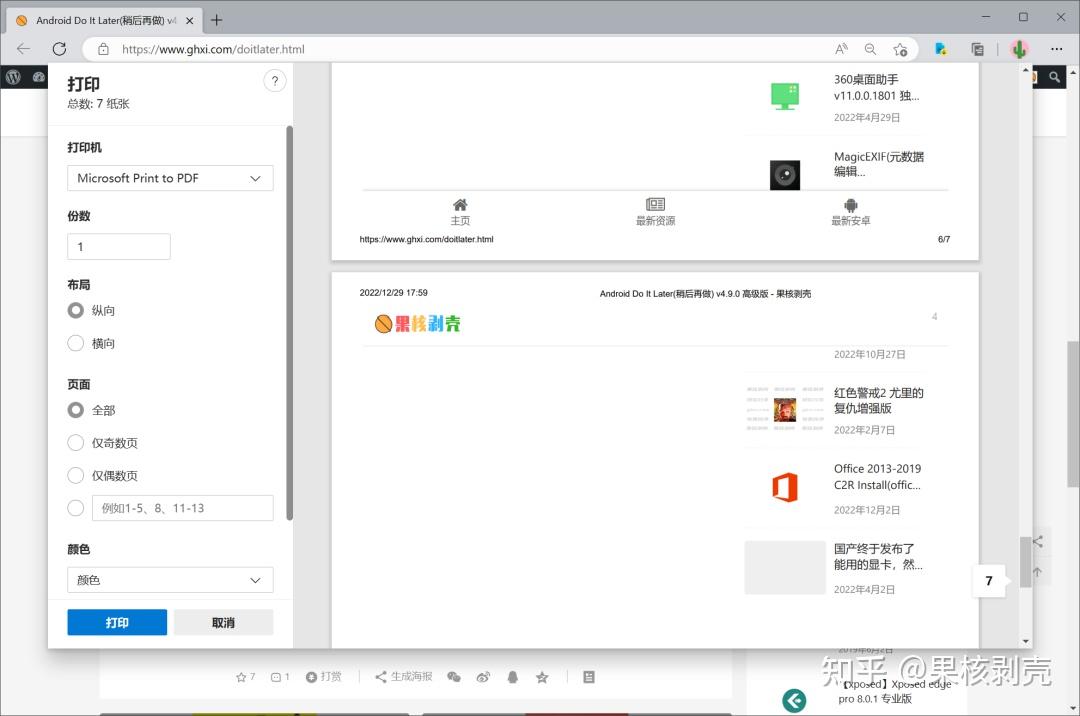Choose 仅偶数页 even pages only
Screen dimensions: 1080x716
[x=75, y=475]
